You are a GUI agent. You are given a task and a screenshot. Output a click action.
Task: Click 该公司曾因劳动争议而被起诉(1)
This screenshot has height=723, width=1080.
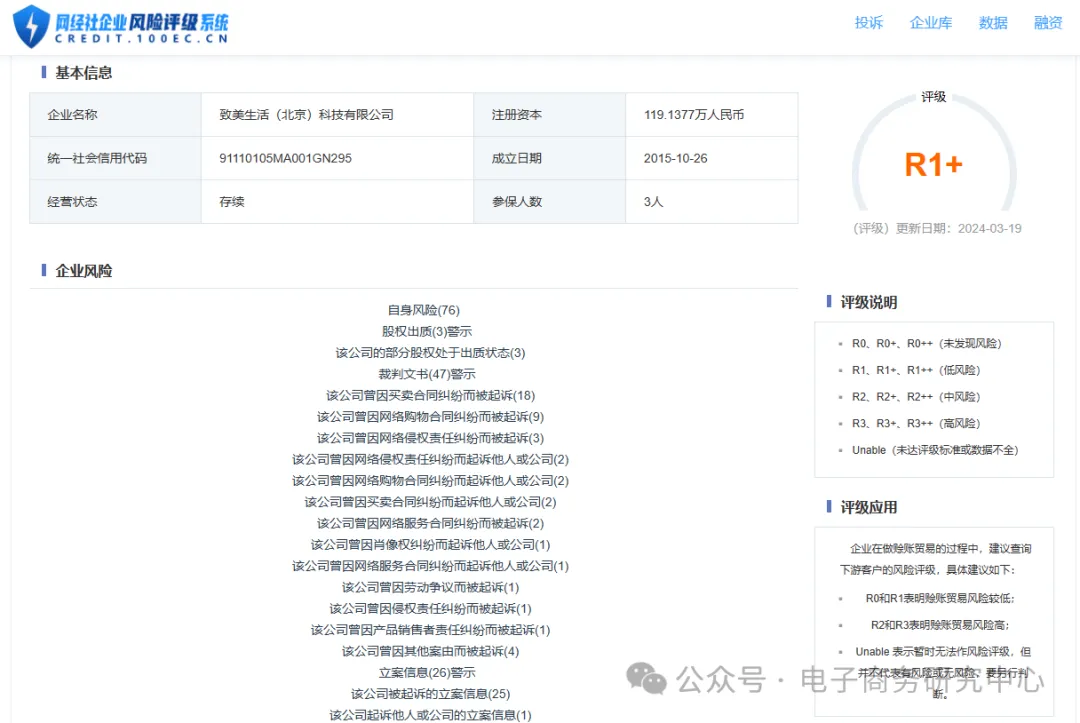(430, 588)
